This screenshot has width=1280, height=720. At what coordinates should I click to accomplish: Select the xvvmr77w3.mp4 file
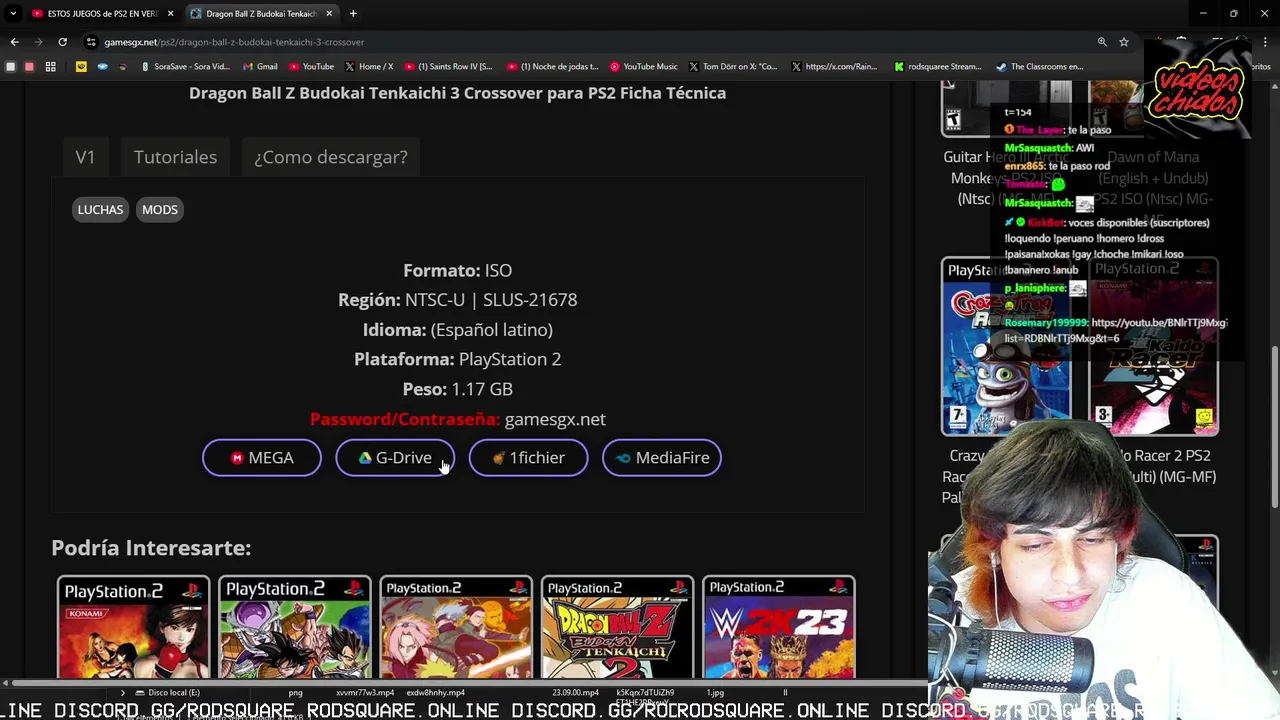click(x=364, y=692)
